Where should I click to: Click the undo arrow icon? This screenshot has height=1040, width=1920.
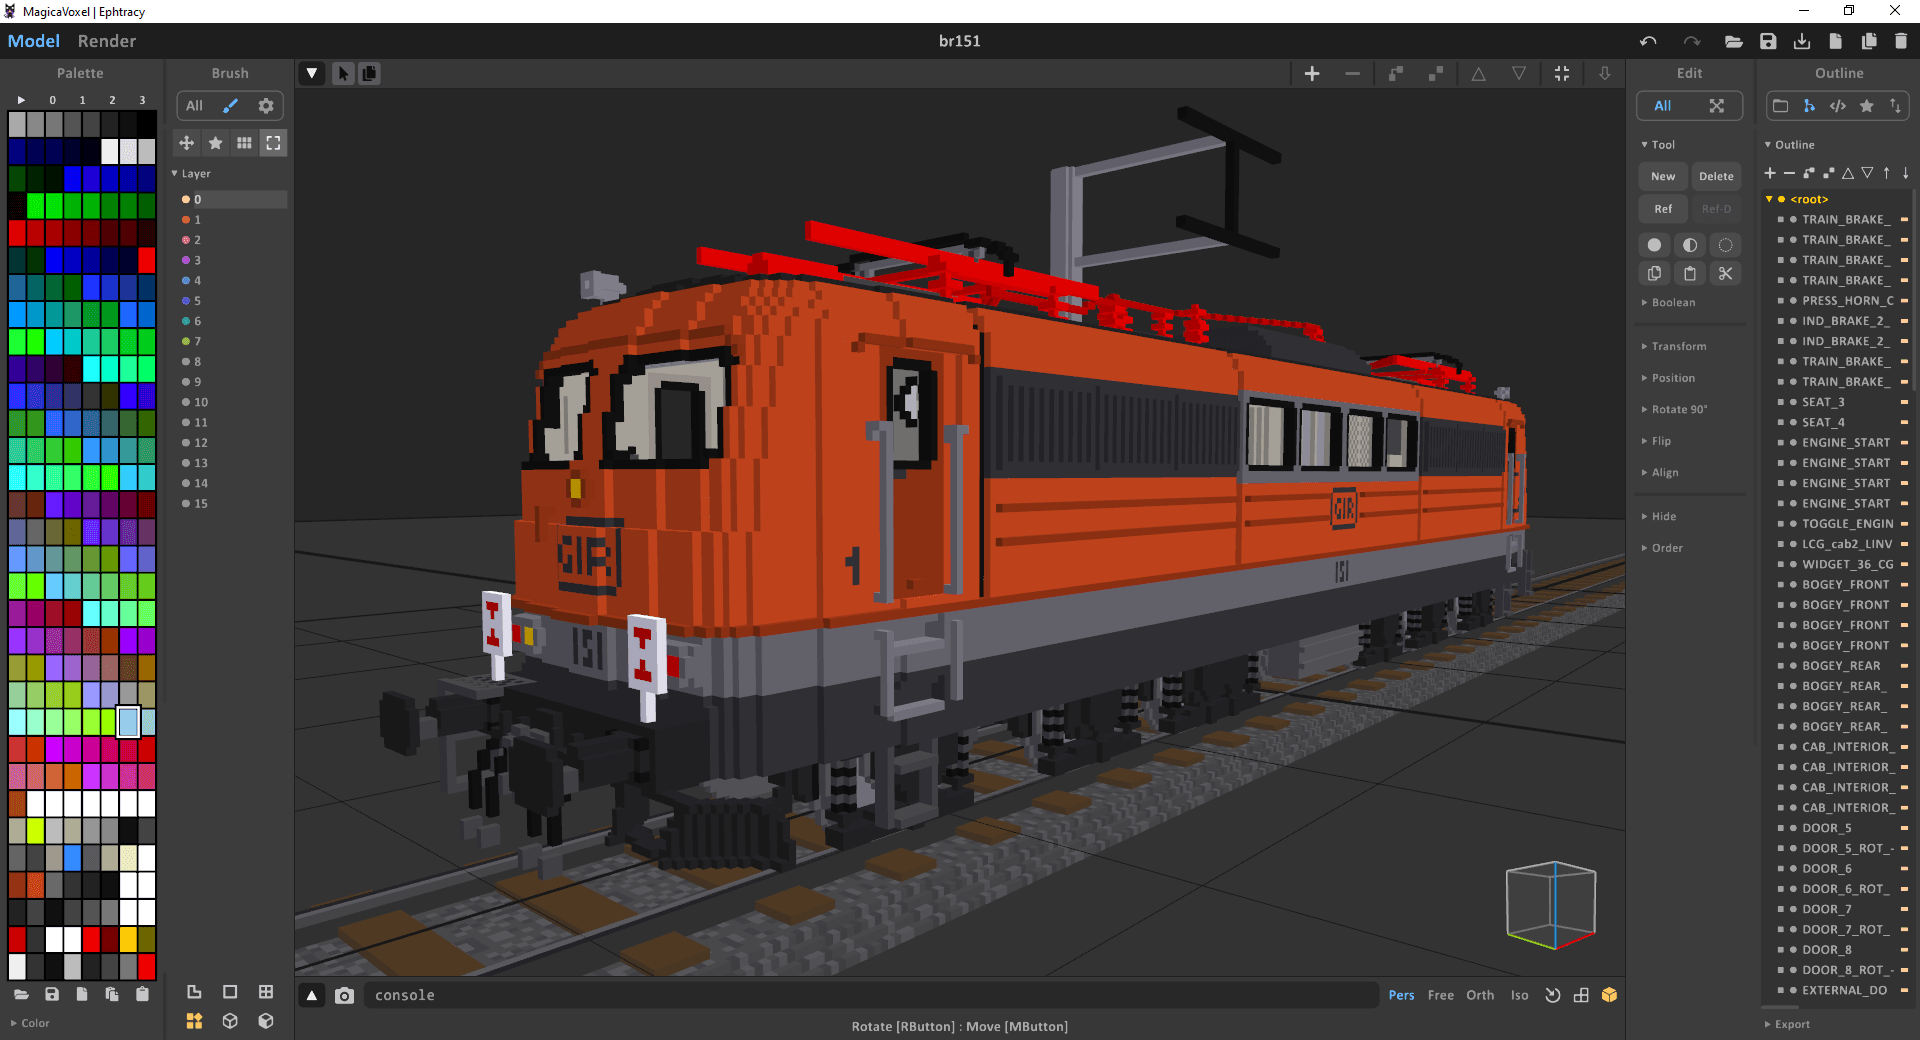click(x=1648, y=41)
